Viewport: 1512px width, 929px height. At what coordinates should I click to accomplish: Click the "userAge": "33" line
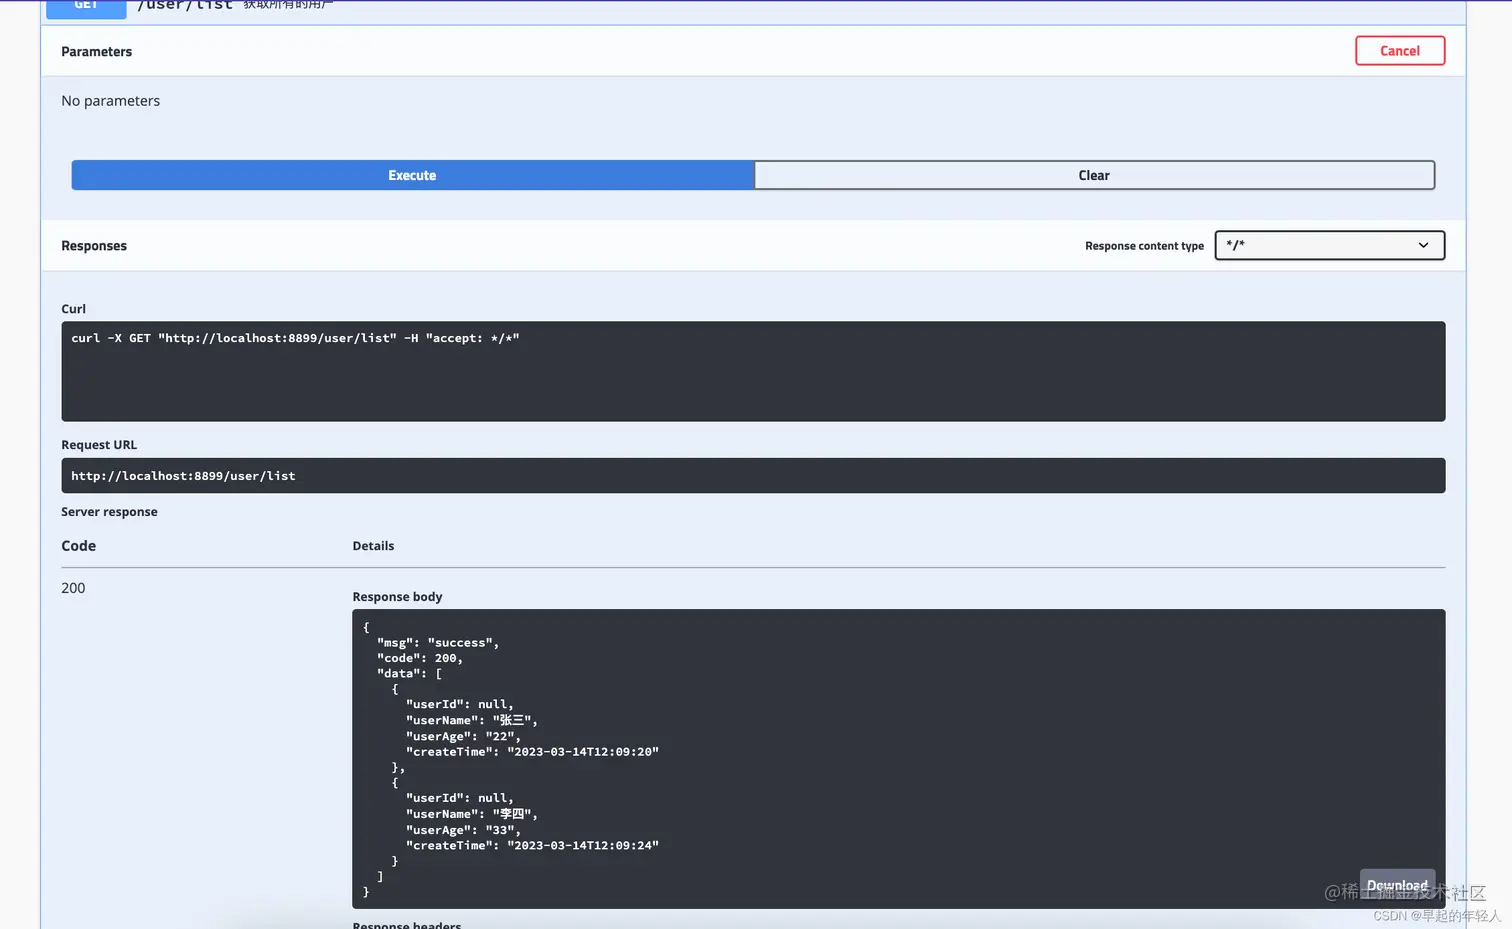pyautogui.click(x=463, y=830)
